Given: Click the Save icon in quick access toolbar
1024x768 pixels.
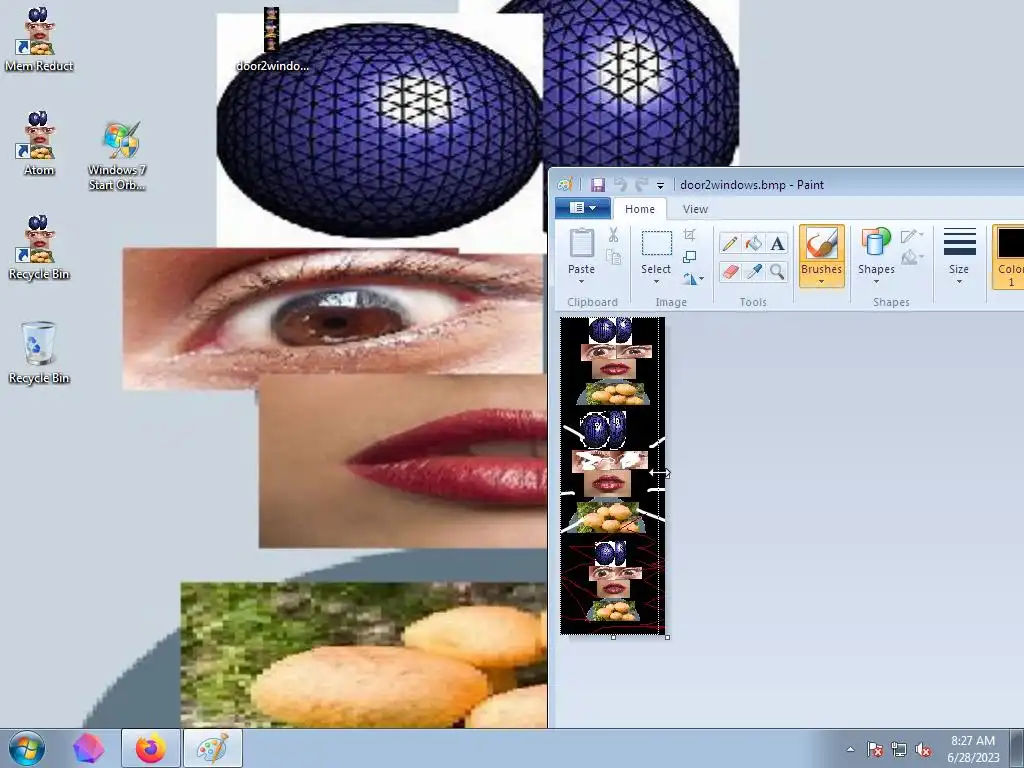Looking at the screenshot, I should [598, 185].
